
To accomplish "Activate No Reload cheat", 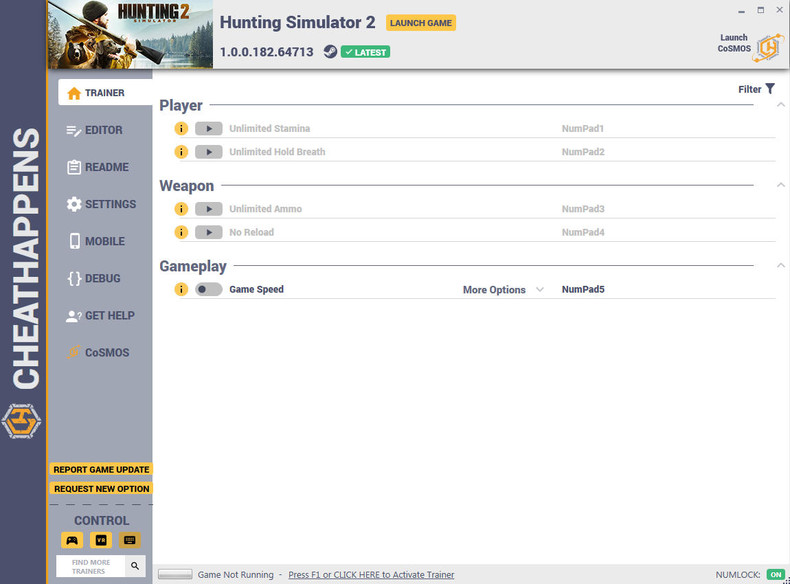I will pos(209,232).
